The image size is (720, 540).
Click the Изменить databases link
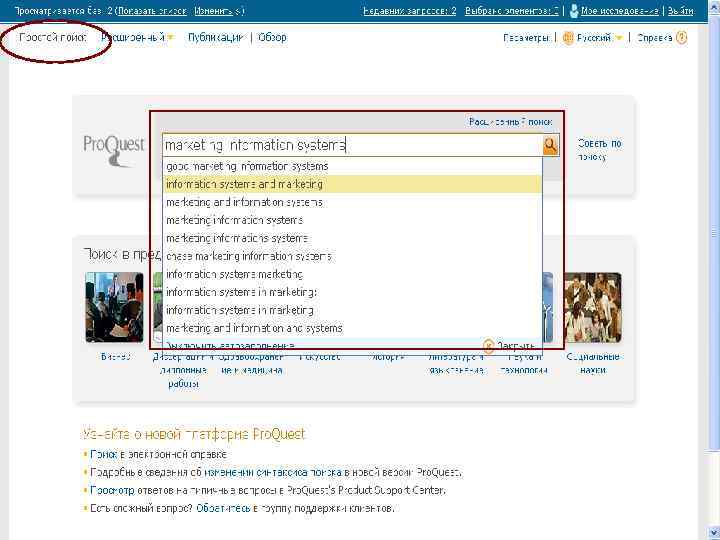coord(214,11)
